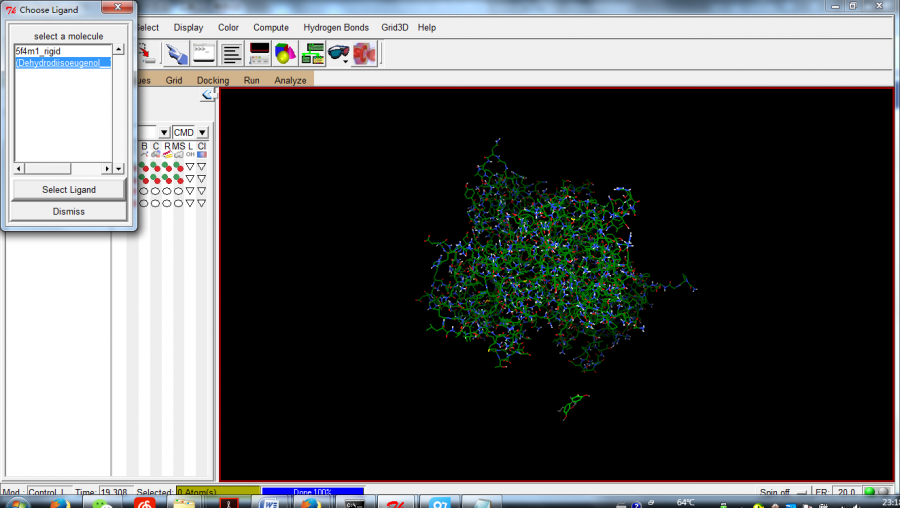Open the Hydrogen Bonds menu
The height and width of the screenshot is (508, 900).
click(336, 28)
